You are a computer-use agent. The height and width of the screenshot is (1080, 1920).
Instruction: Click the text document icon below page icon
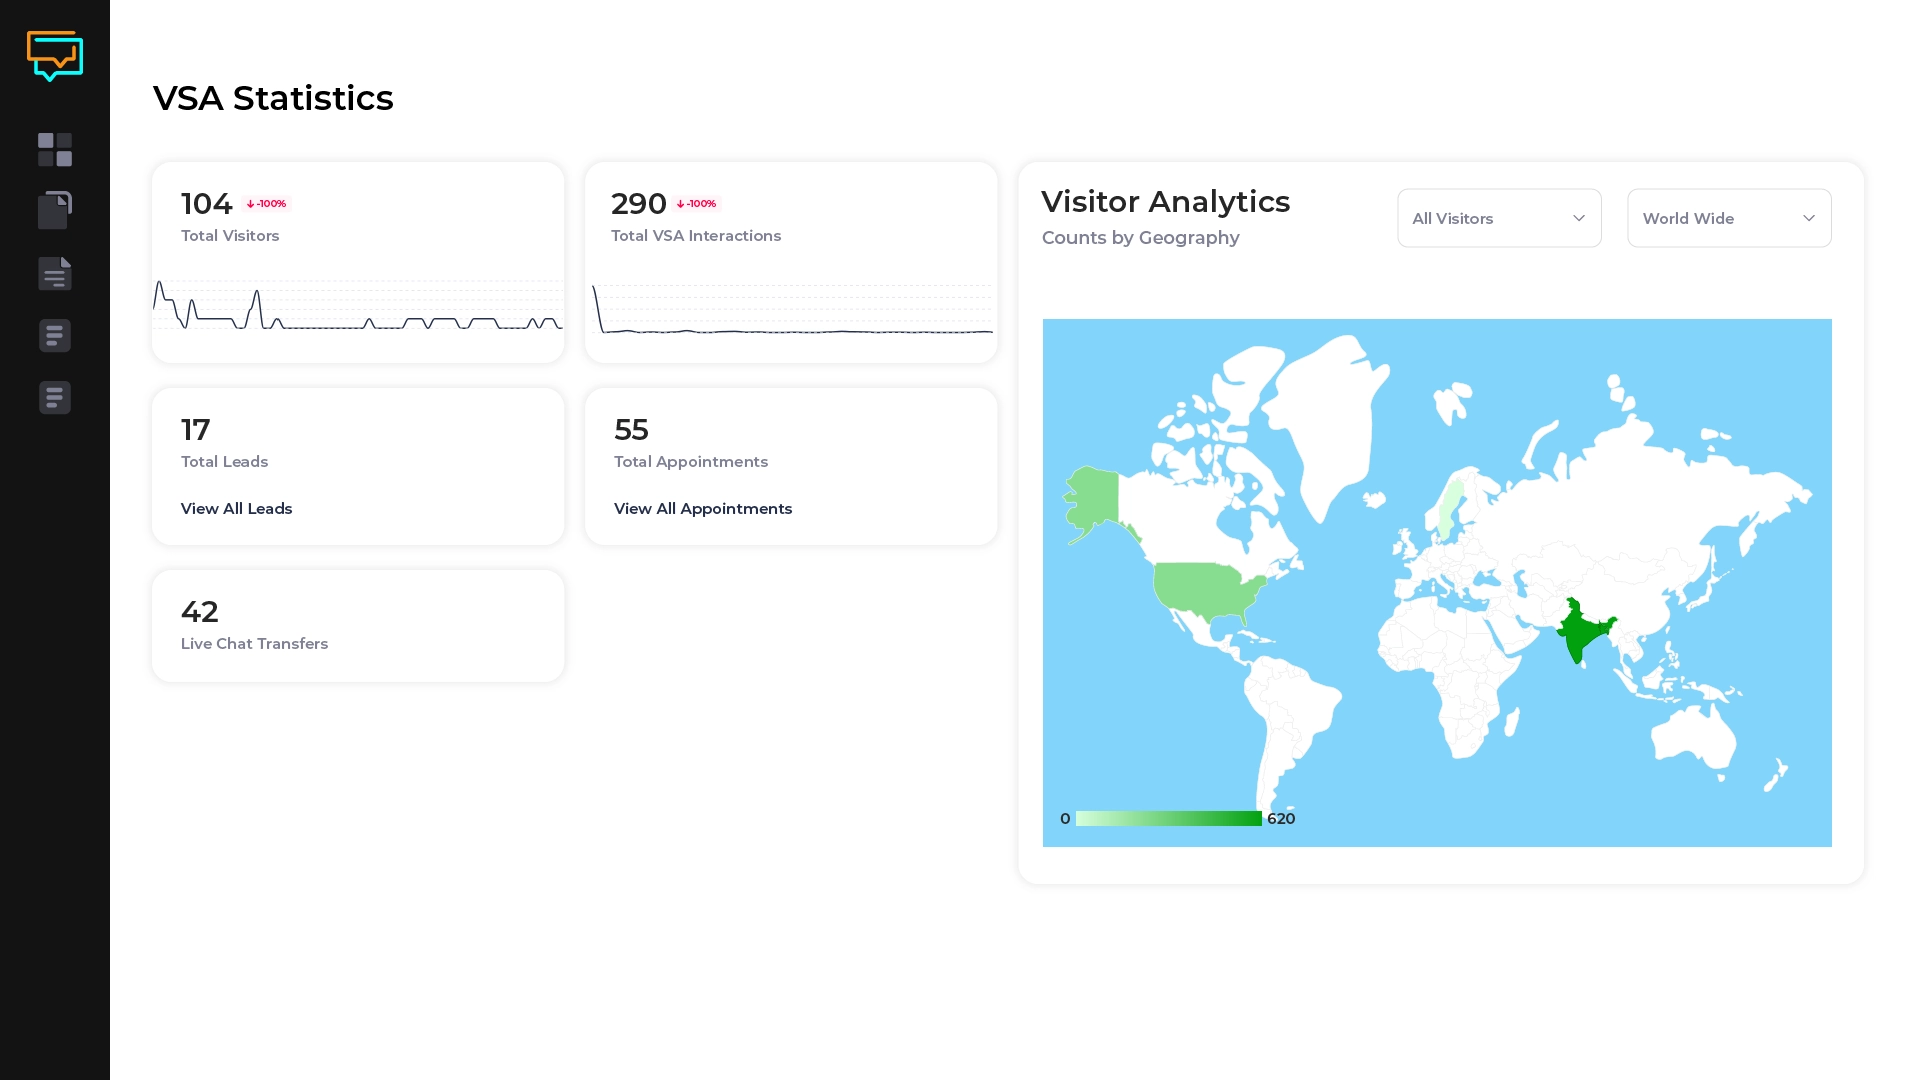[x=54, y=272]
